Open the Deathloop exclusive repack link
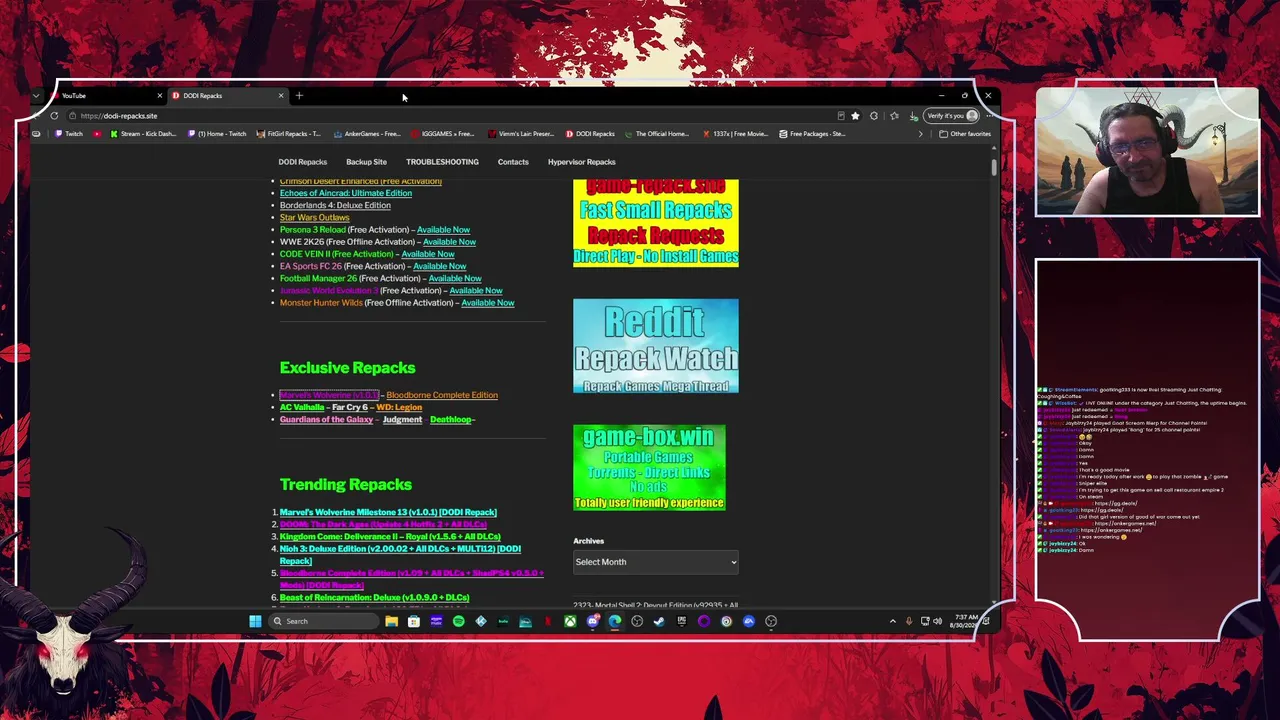Viewport: 1280px width, 720px height. tap(450, 420)
